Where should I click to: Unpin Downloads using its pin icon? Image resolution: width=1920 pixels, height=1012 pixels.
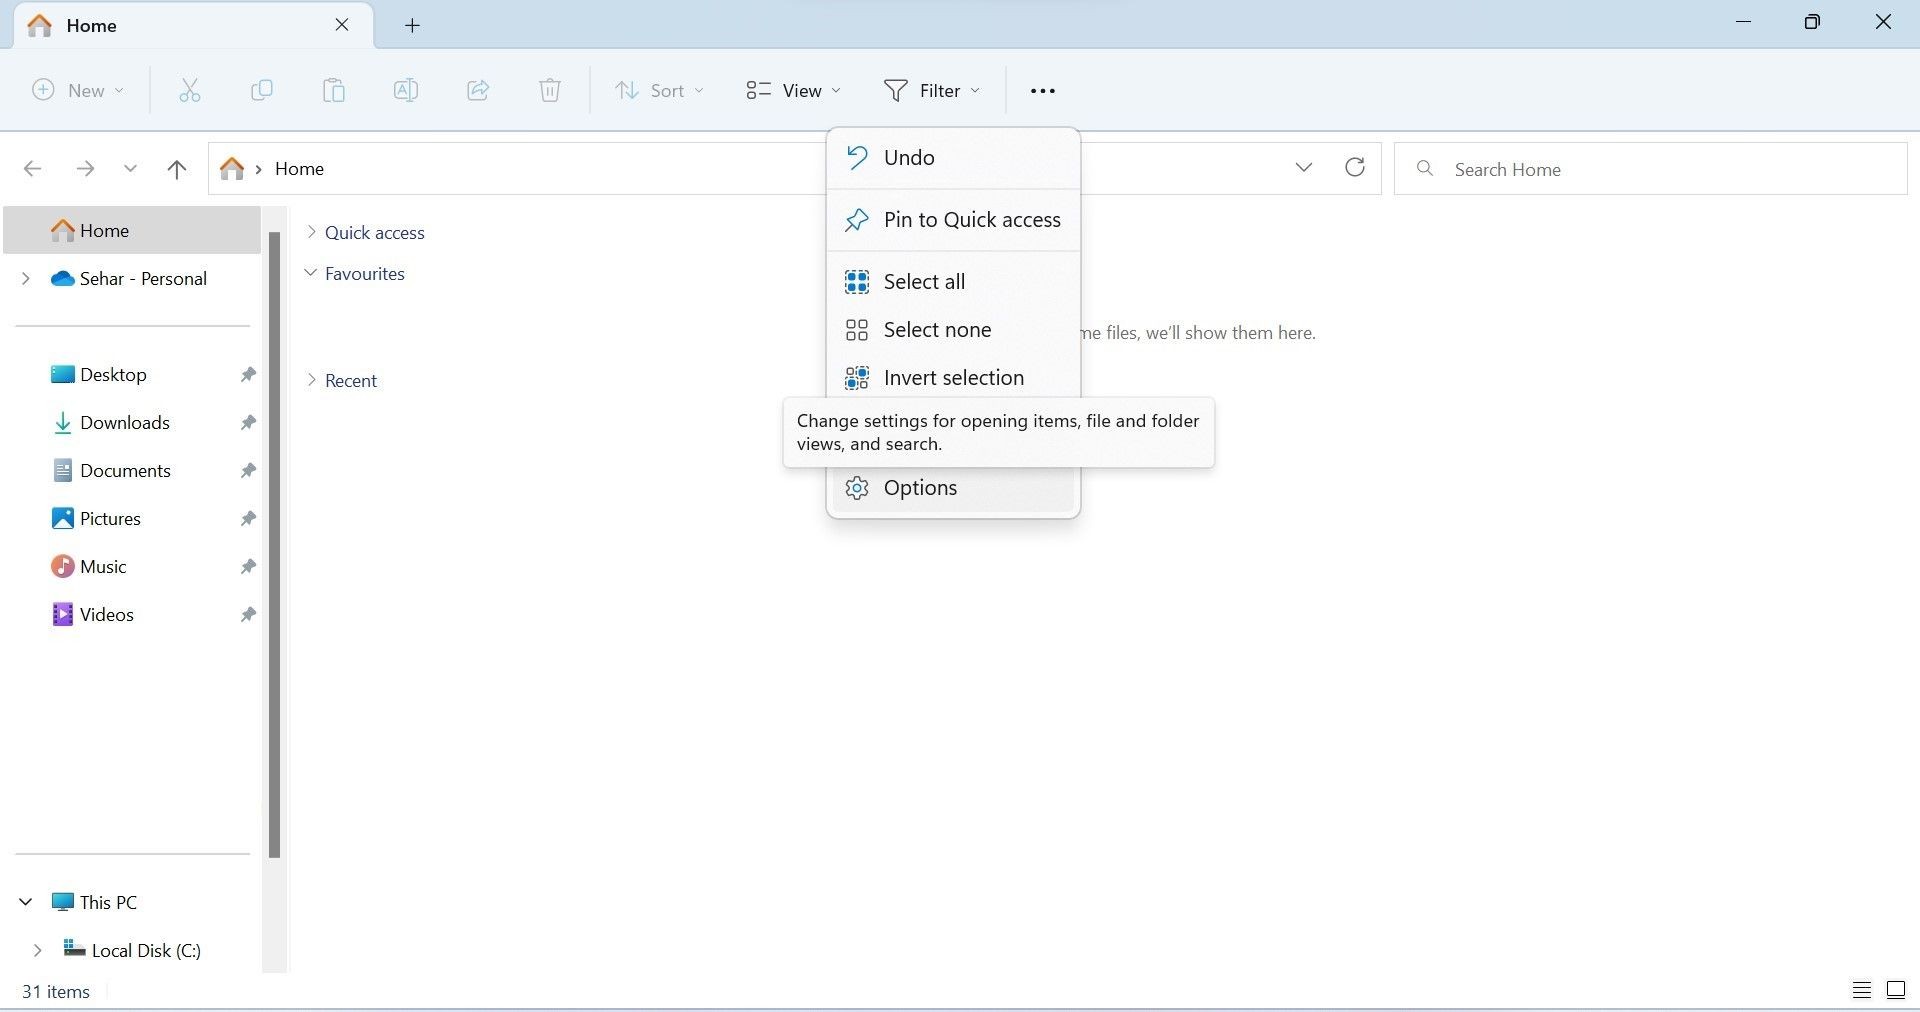[247, 422]
